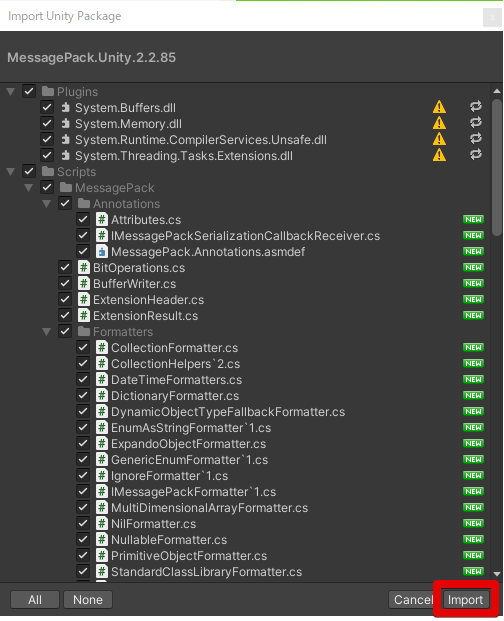Click replace arrows icon for System.Buffers.dll

point(475,106)
